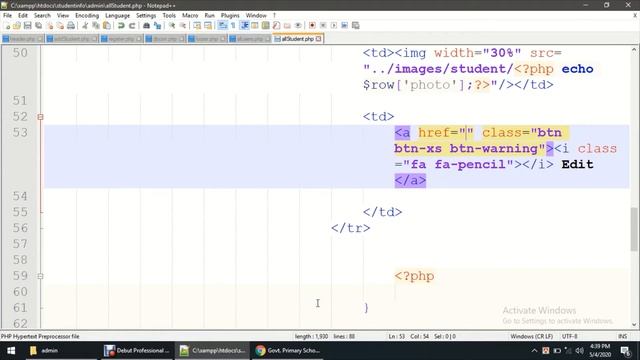Click the word Edit in the code

coord(577,164)
